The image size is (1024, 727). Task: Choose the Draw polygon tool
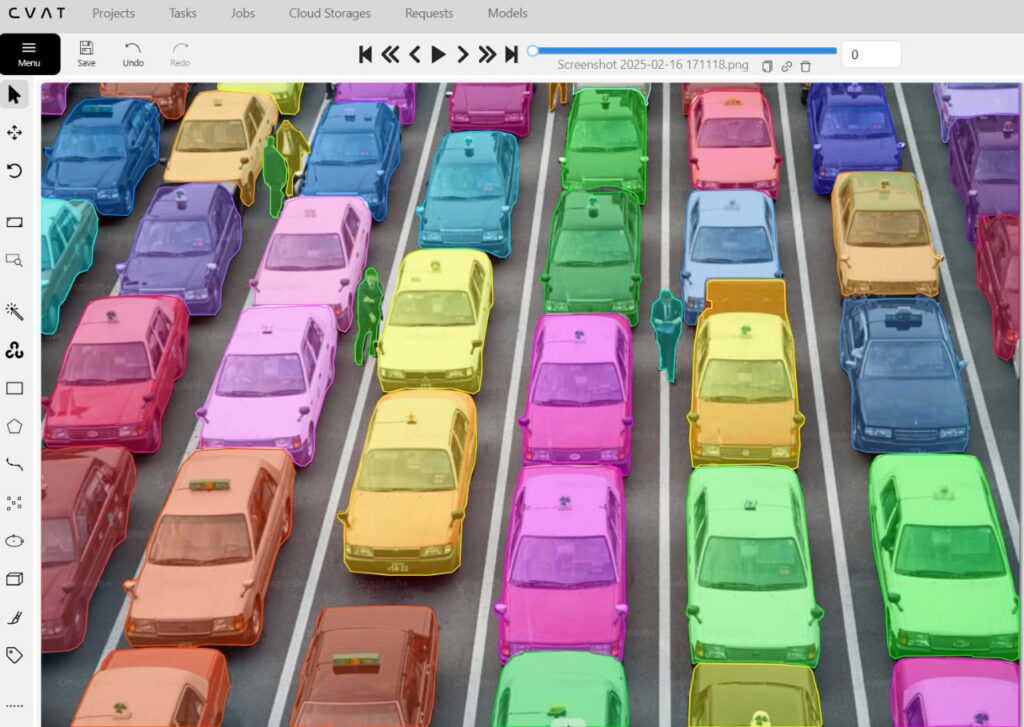coord(14,427)
